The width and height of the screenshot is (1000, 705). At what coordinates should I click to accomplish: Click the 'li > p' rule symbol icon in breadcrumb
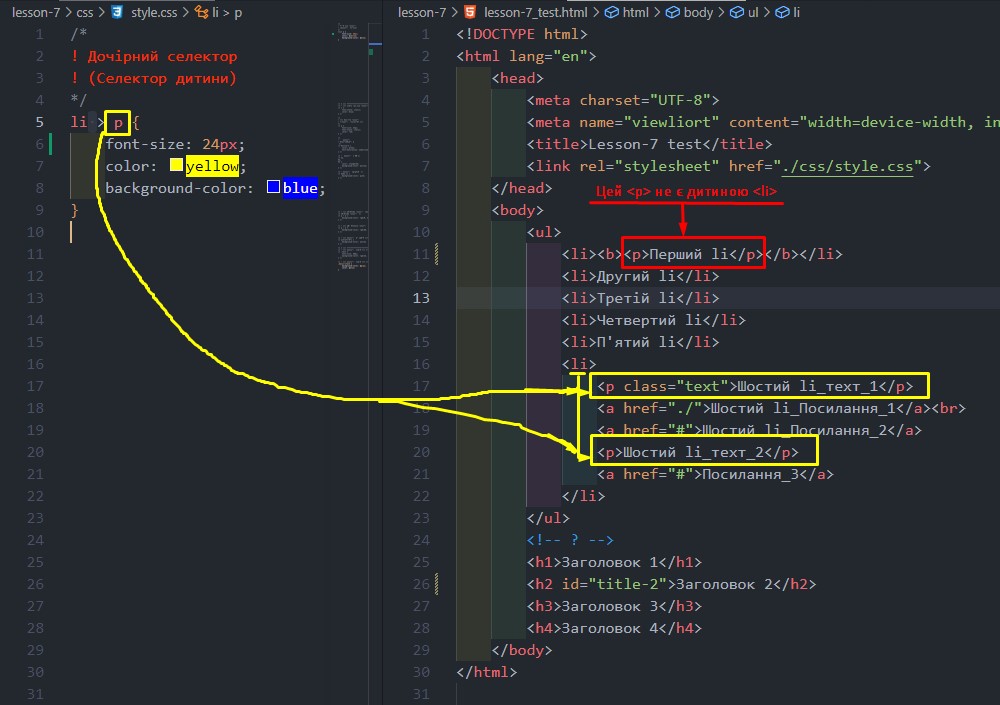click(x=202, y=12)
